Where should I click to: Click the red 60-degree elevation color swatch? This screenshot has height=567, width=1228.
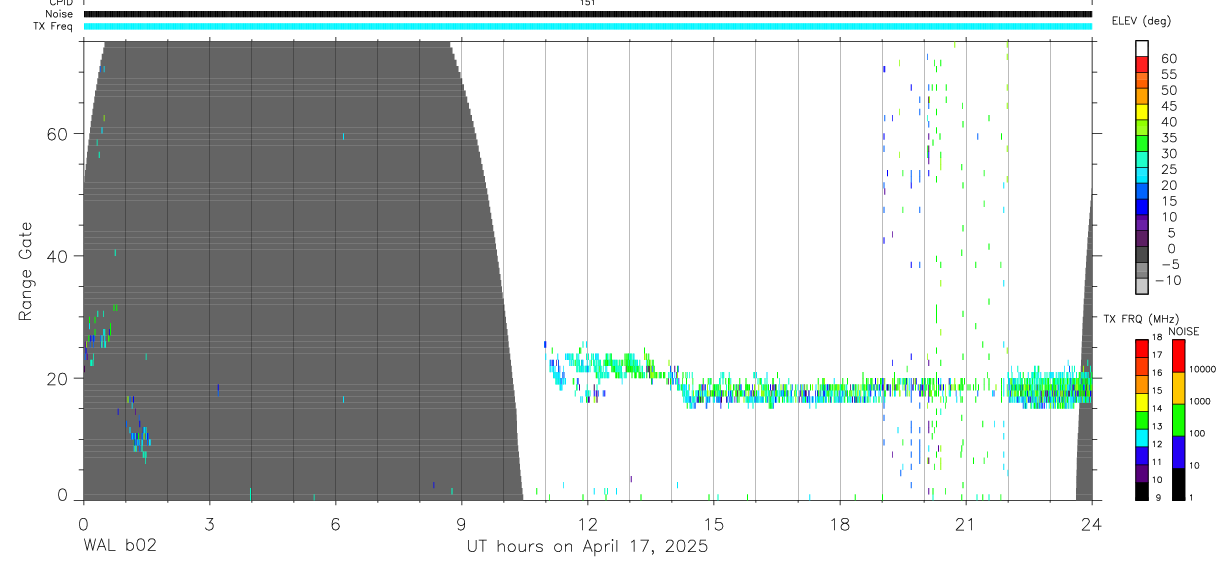(1142, 65)
